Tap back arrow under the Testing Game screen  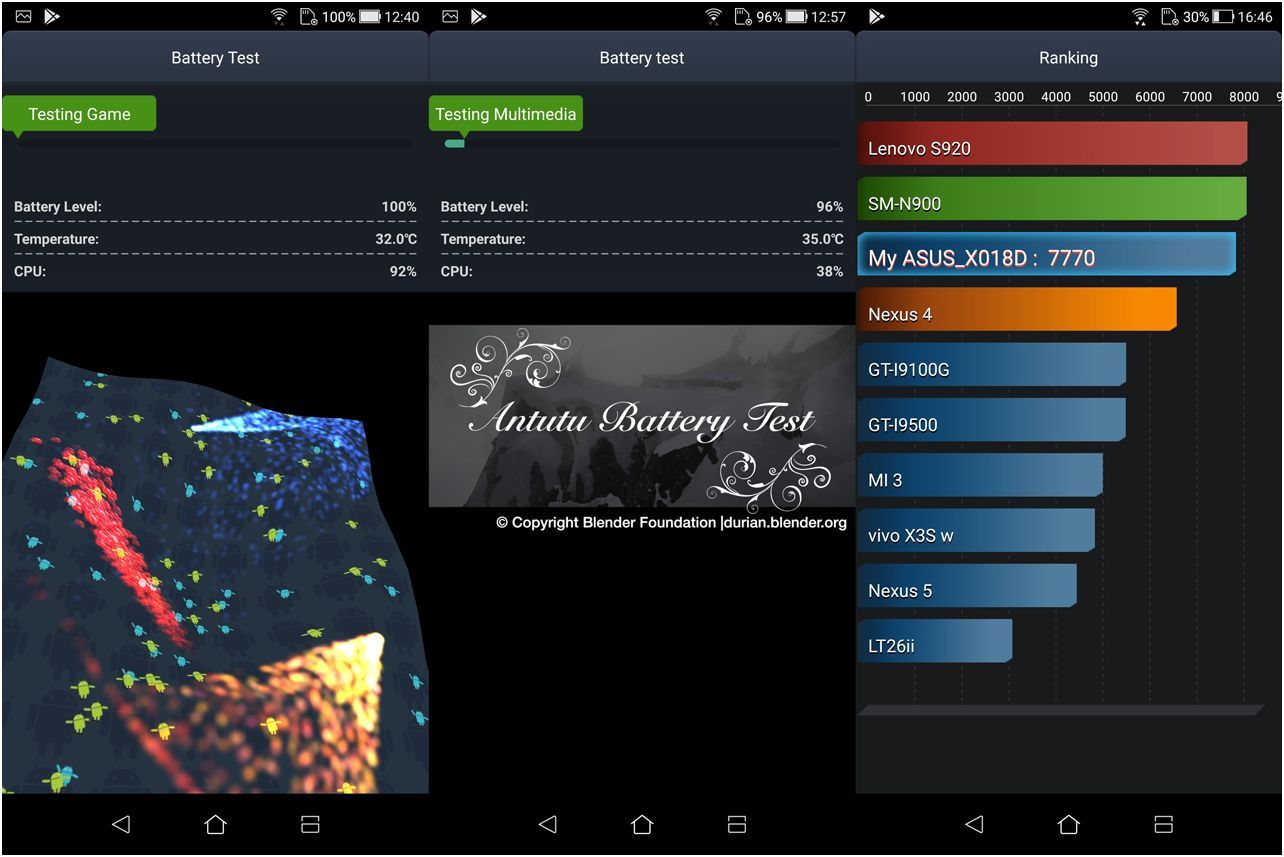(x=121, y=824)
